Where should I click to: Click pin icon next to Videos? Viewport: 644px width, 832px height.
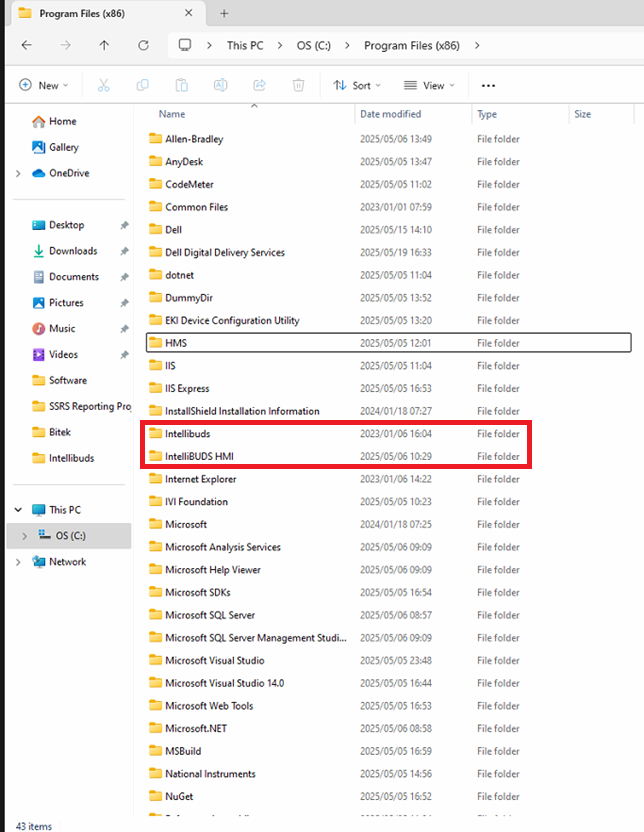tap(124, 354)
